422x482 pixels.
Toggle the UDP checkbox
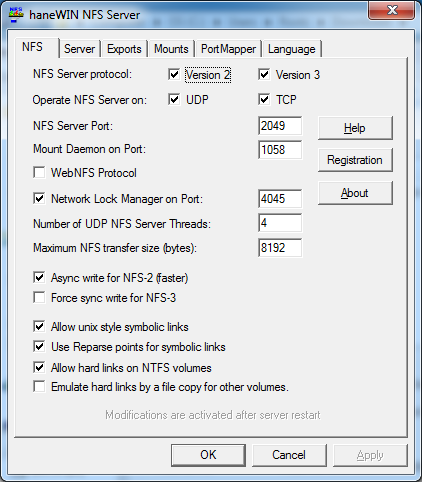click(x=174, y=99)
